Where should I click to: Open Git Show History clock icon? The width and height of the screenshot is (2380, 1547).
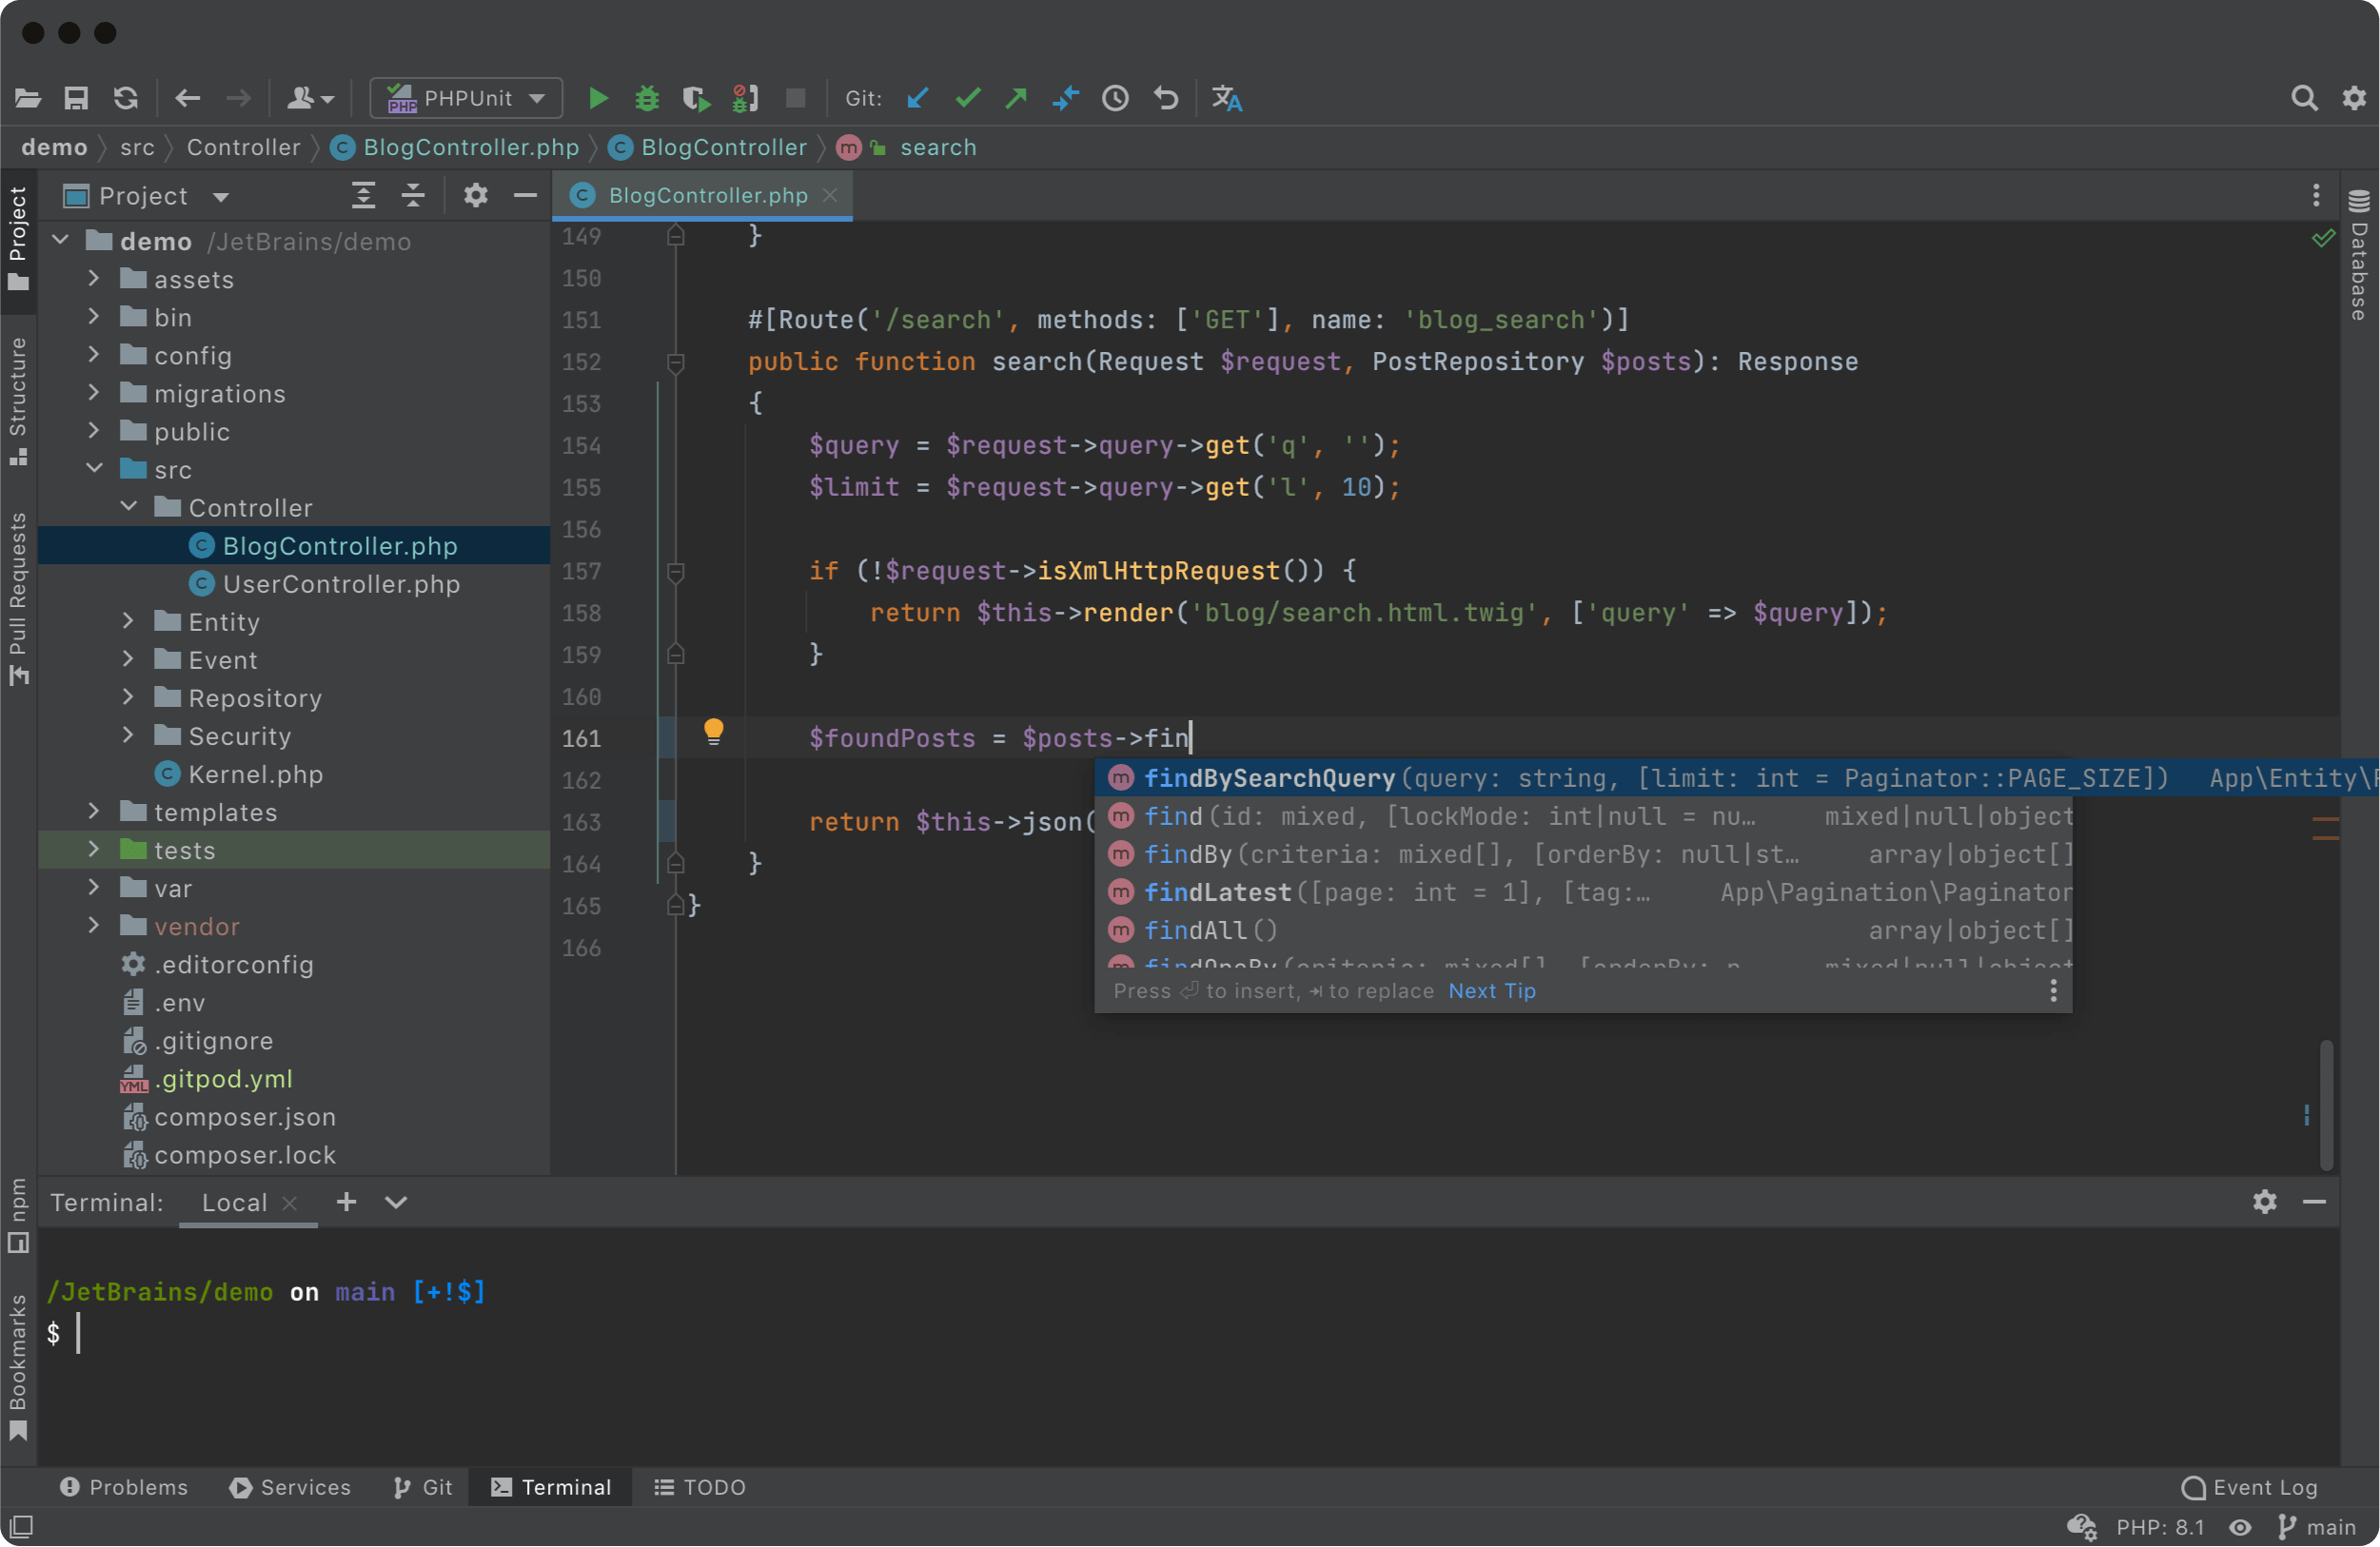[x=1115, y=98]
